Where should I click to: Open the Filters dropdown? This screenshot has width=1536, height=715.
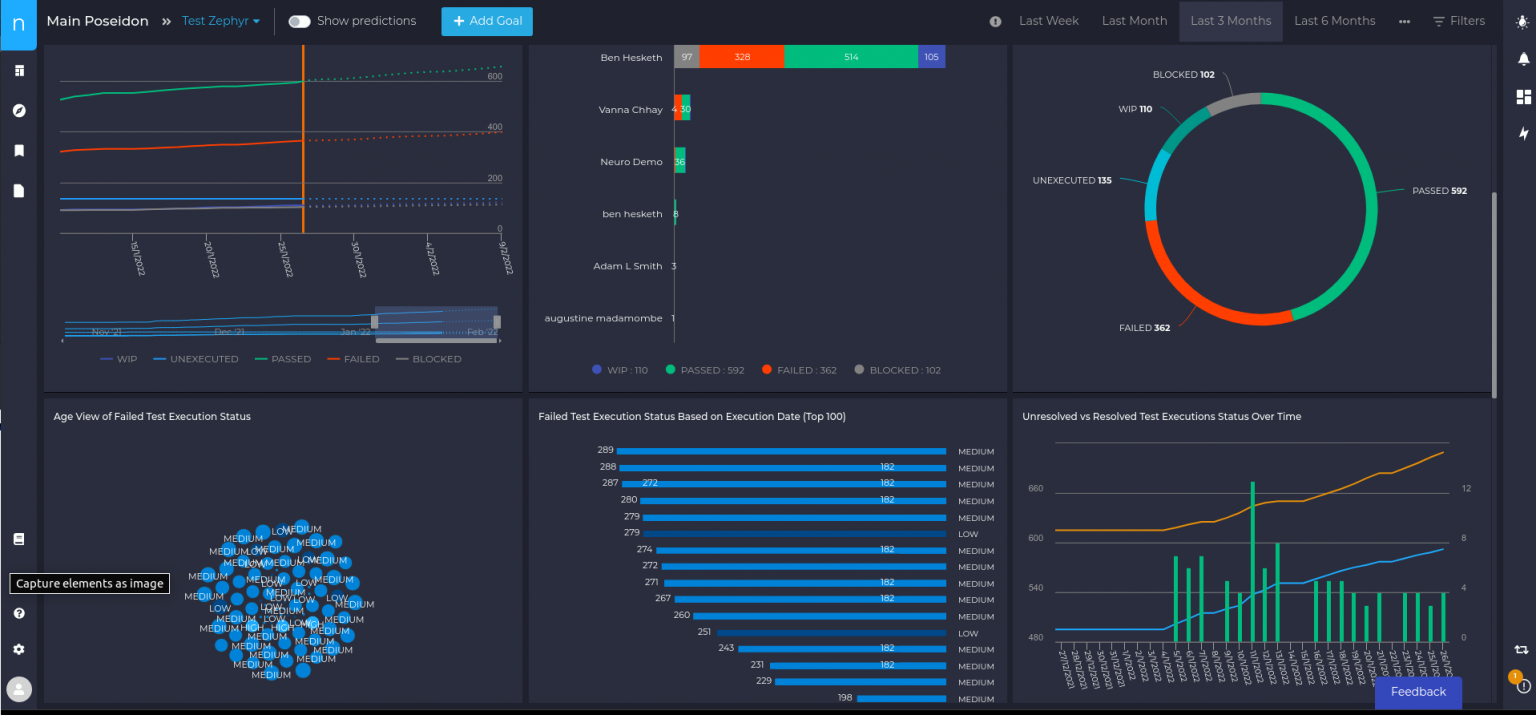tap(1458, 20)
